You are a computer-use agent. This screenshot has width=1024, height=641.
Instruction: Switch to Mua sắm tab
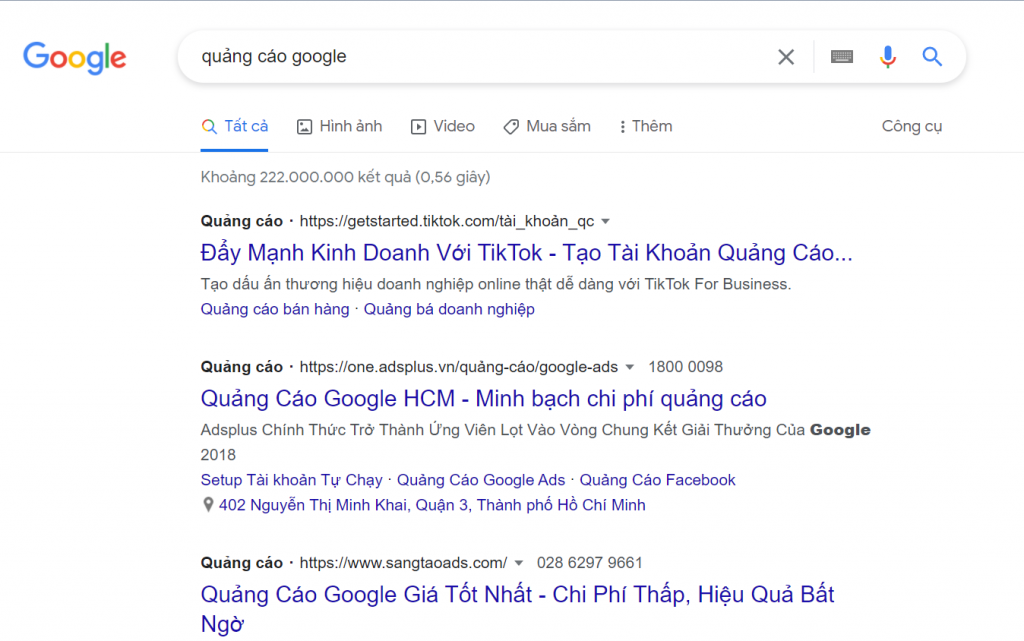[547, 127]
